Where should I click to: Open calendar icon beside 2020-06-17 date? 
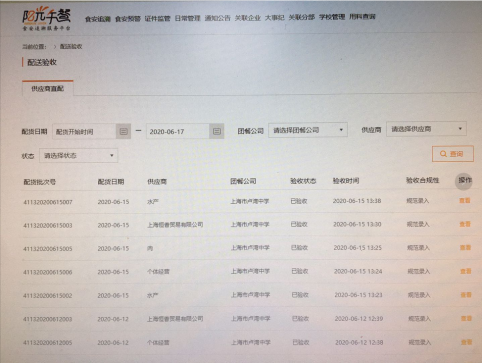(x=217, y=131)
